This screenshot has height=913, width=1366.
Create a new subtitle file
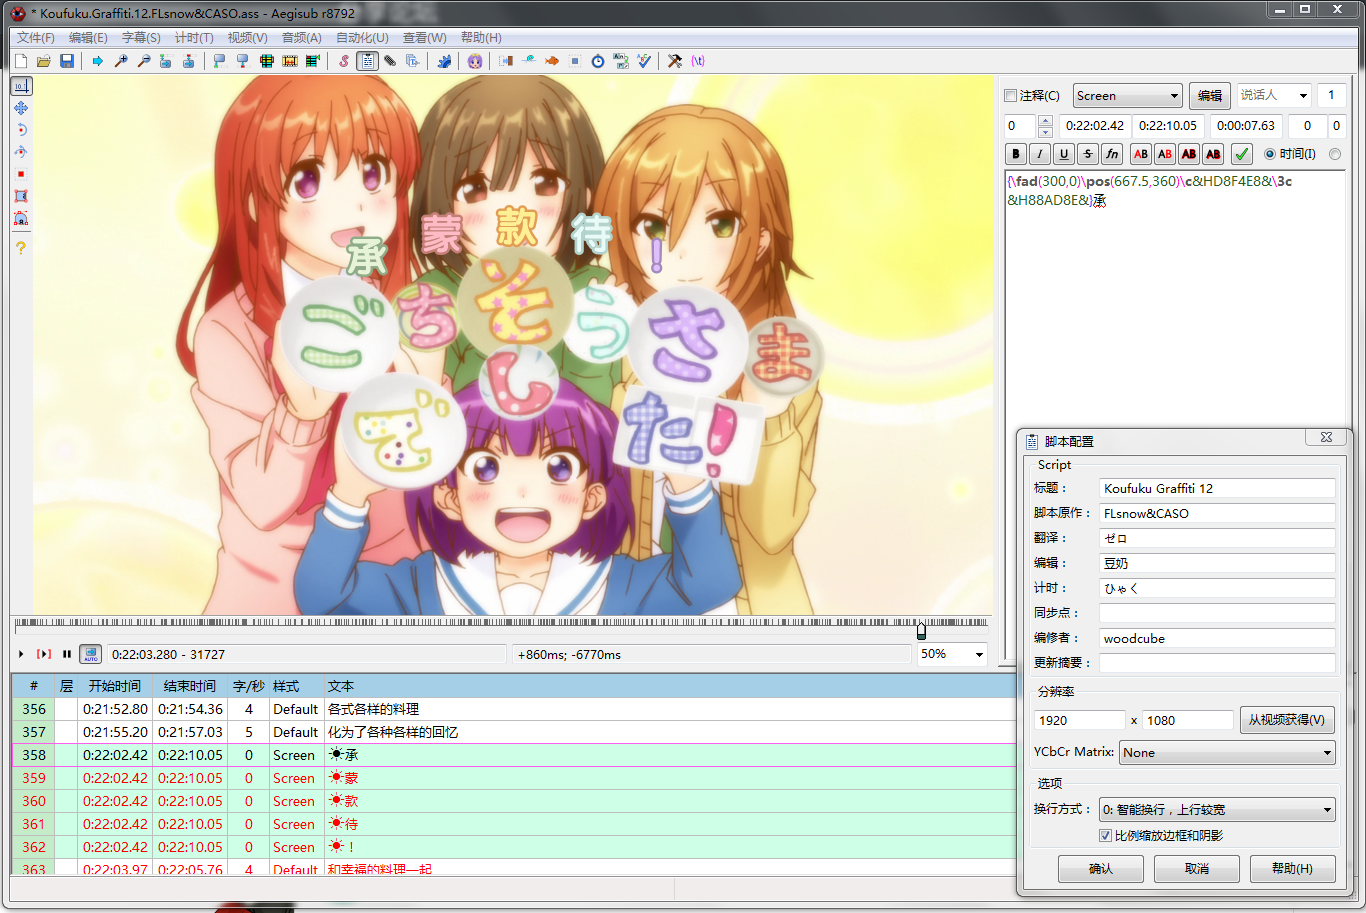tap(21, 61)
